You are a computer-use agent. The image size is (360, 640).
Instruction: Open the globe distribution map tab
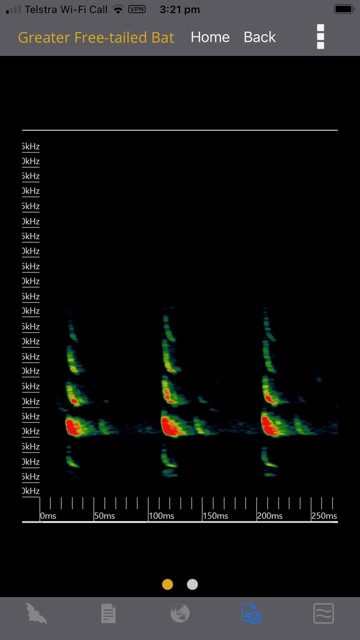(180, 613)
